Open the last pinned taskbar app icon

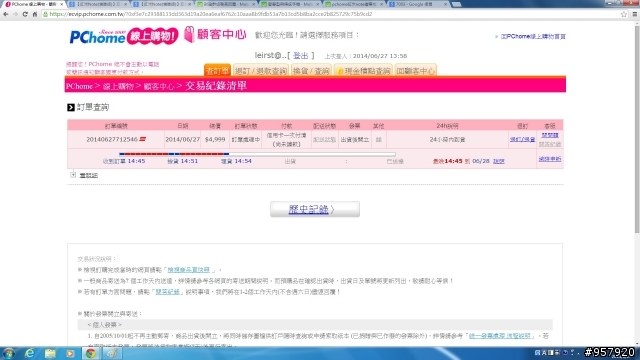(x=112, y=353)
